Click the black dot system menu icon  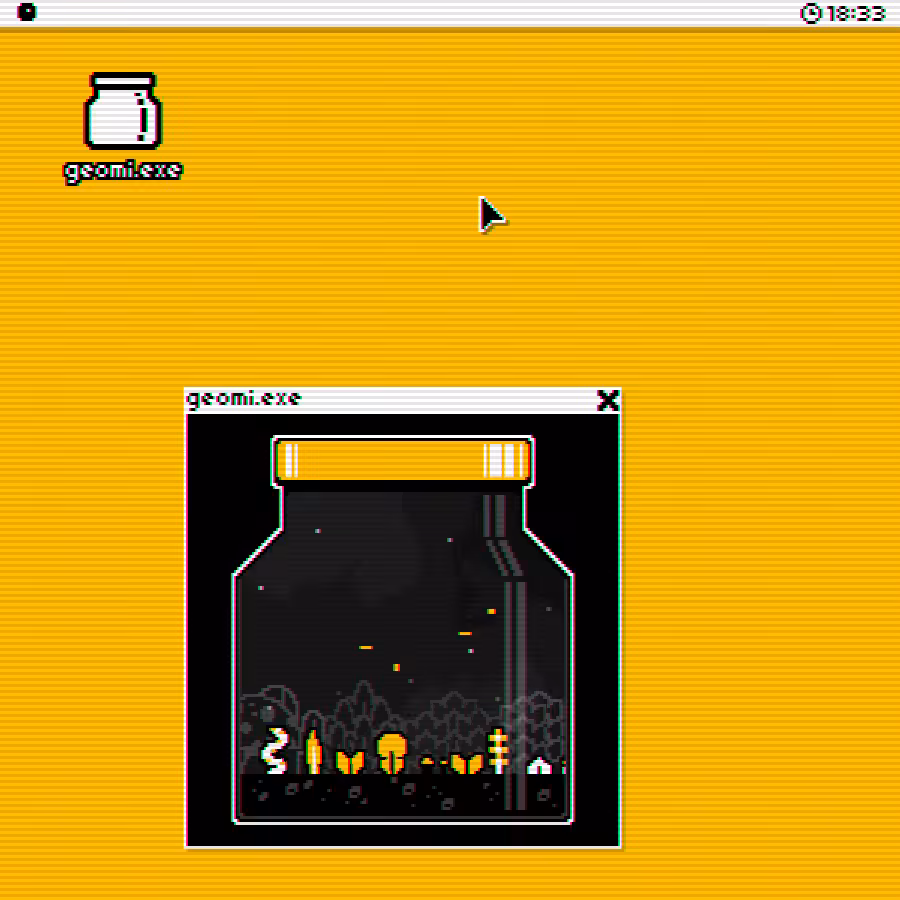pos(27,12)
